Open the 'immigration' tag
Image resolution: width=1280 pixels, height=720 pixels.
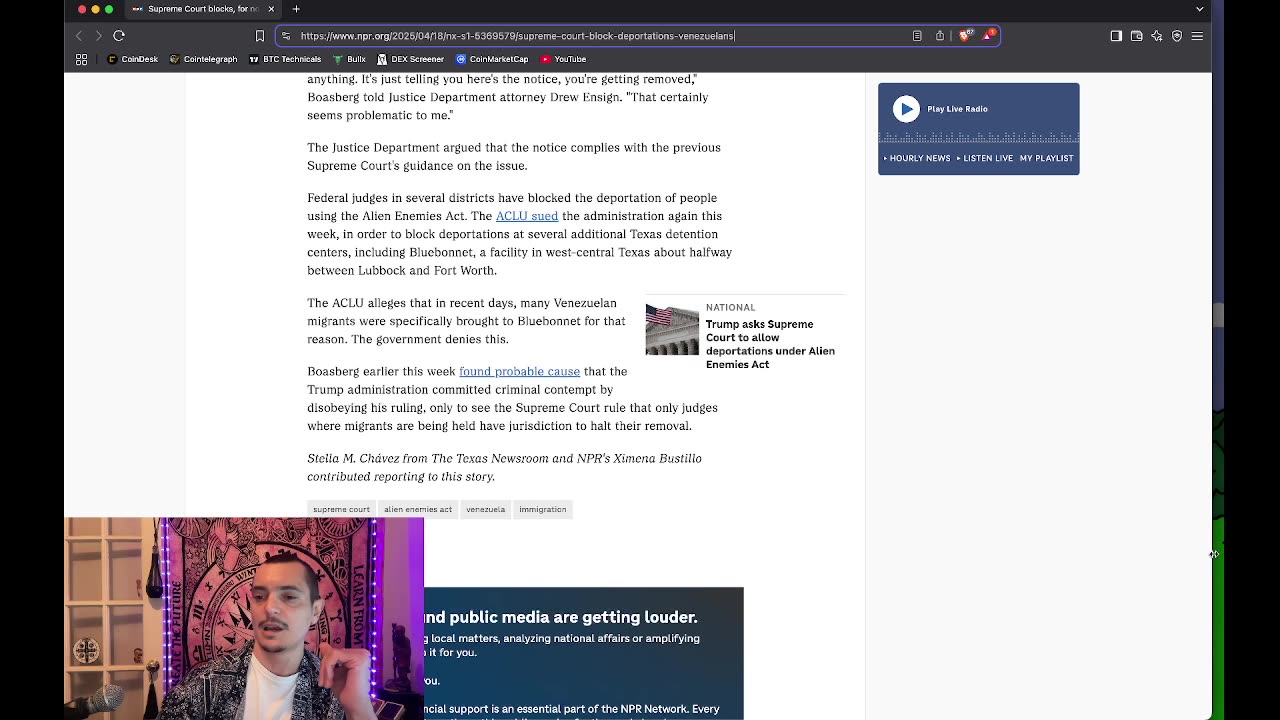[542, 509]
